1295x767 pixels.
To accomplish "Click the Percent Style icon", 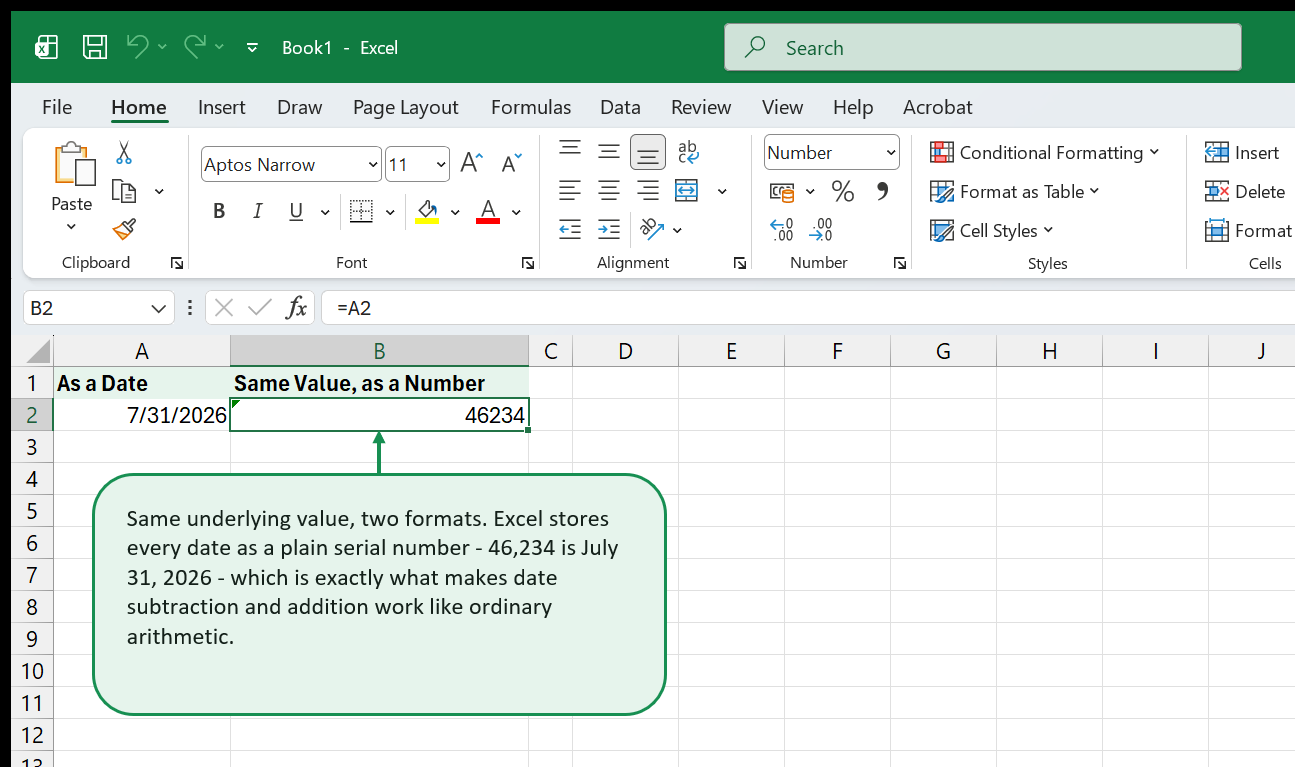I will (843, 191).
